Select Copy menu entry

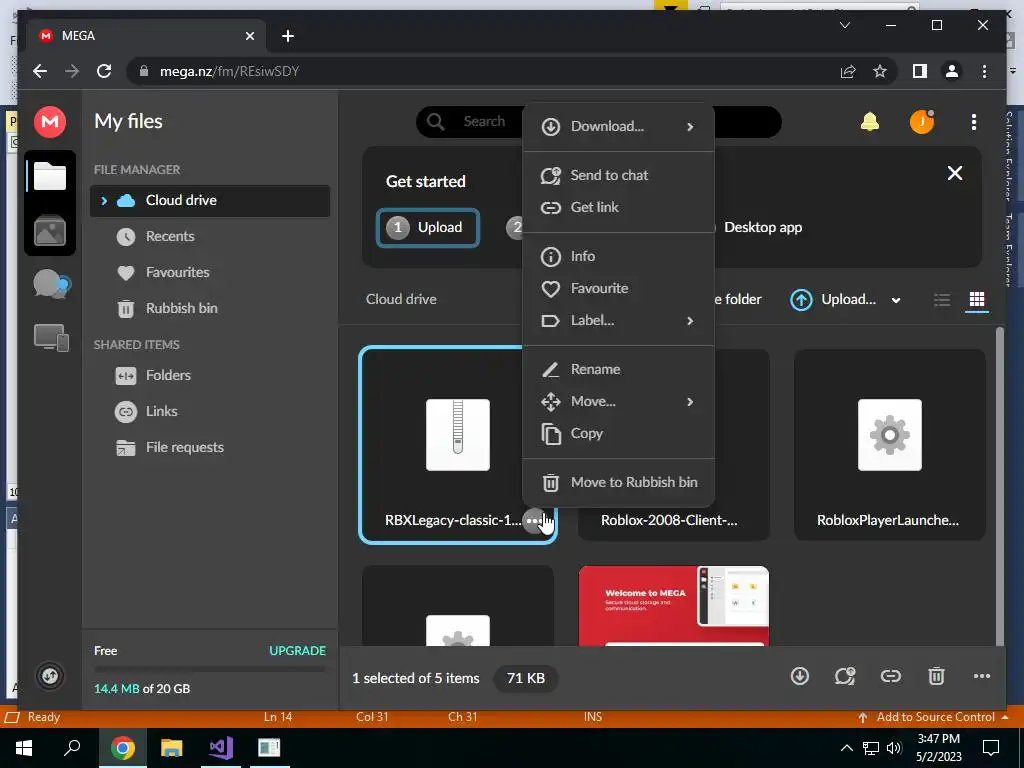tap(618, 434)
